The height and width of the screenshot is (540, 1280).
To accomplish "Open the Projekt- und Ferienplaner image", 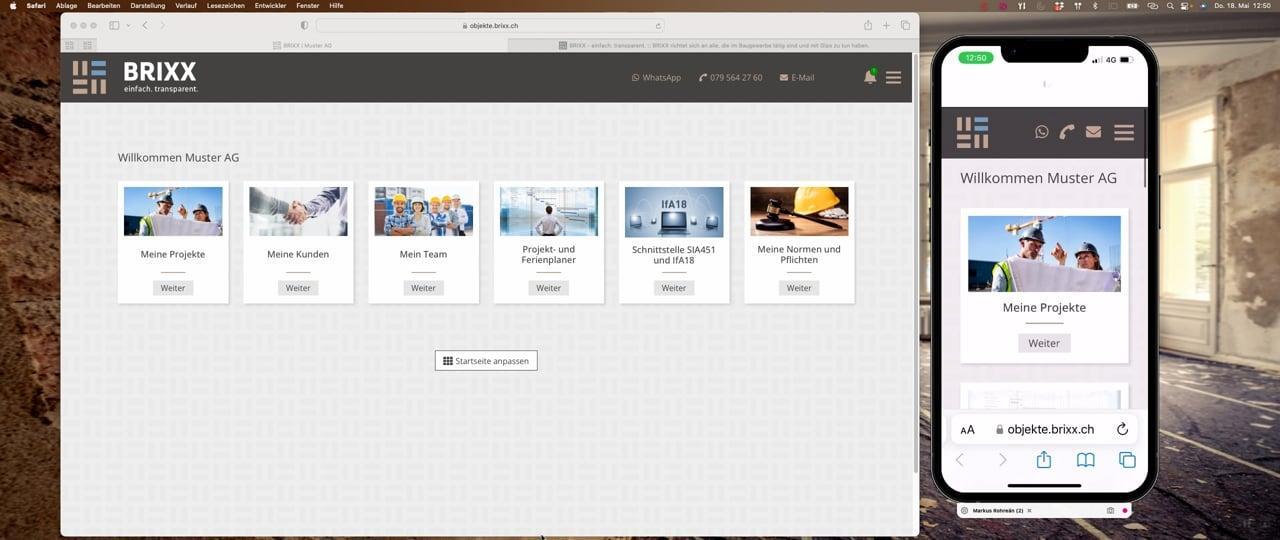I will pyautogui.click(x=548, y=211).
